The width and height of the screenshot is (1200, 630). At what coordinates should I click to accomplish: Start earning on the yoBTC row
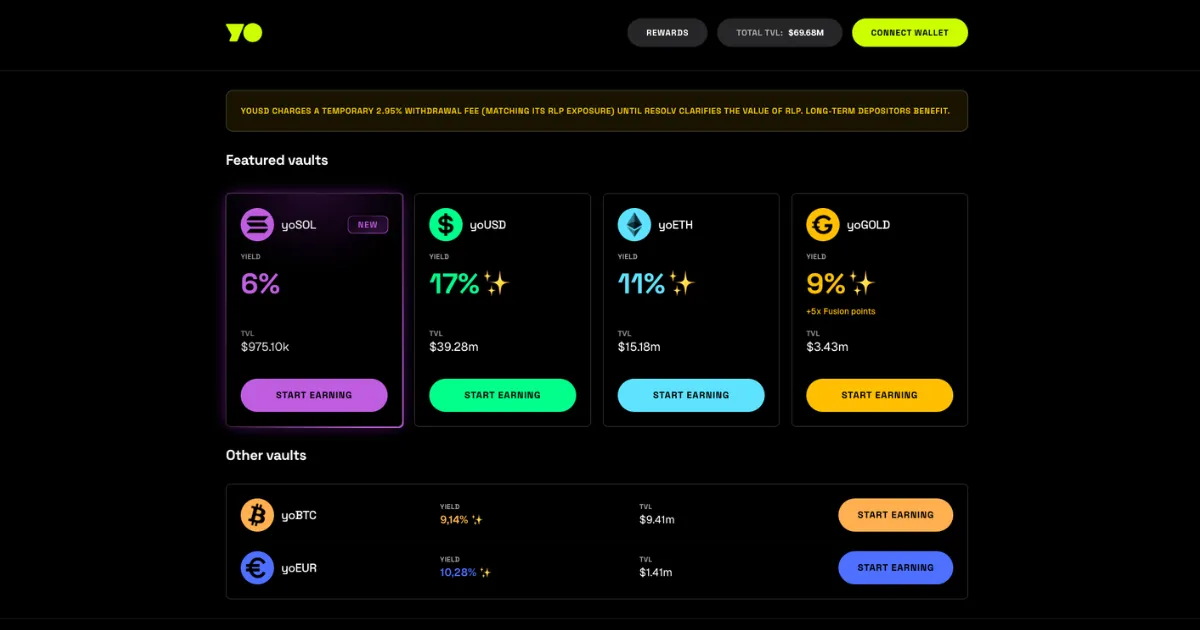[x=895, y=514]
